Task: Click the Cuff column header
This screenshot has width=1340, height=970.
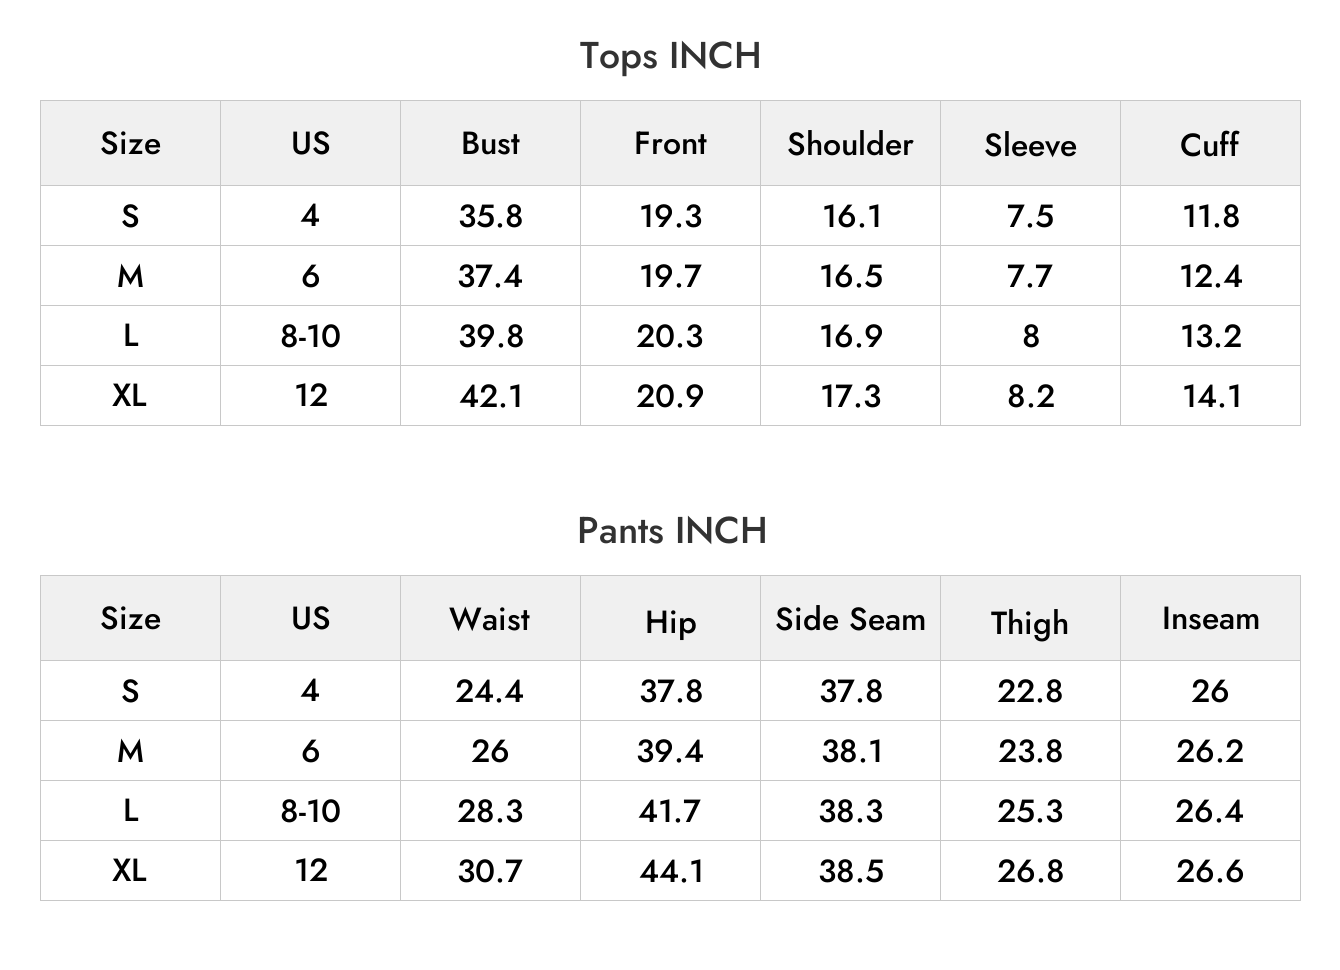Action: [x=1210, y=144]
